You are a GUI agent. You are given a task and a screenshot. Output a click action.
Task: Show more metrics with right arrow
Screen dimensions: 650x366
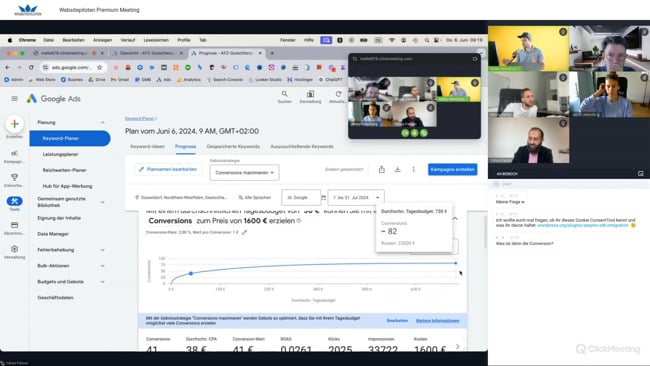click(x=458, y=346)
